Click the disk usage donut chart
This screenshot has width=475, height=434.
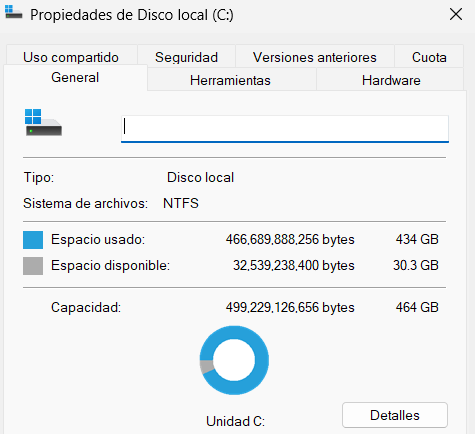coord(234,360)
